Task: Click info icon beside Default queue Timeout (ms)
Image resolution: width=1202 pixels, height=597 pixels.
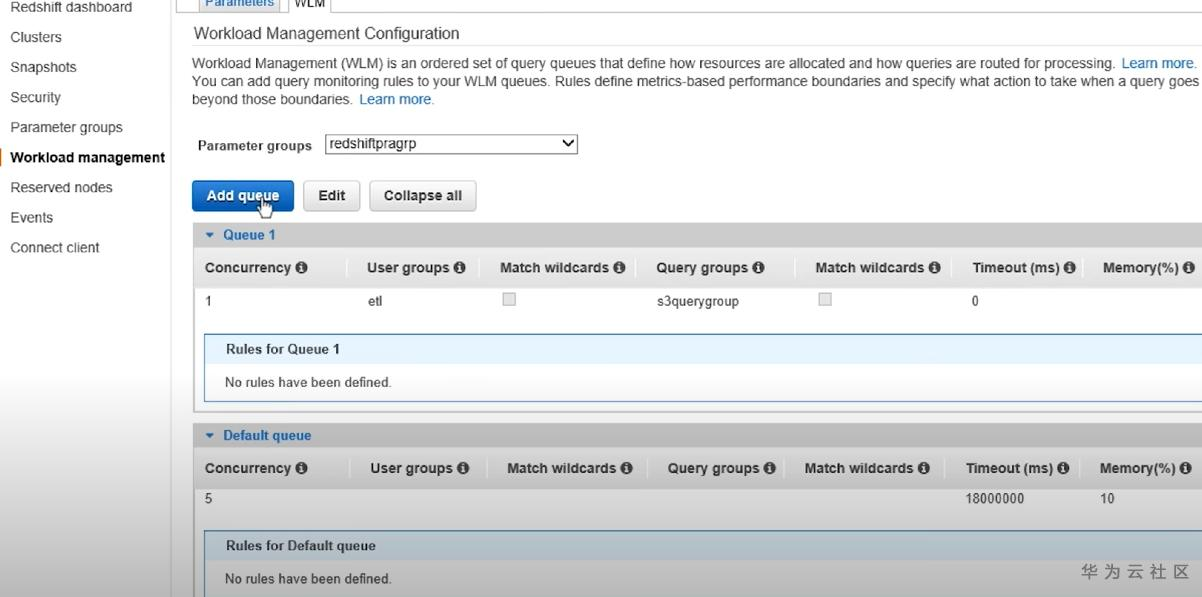Action: coord(1063,468)
